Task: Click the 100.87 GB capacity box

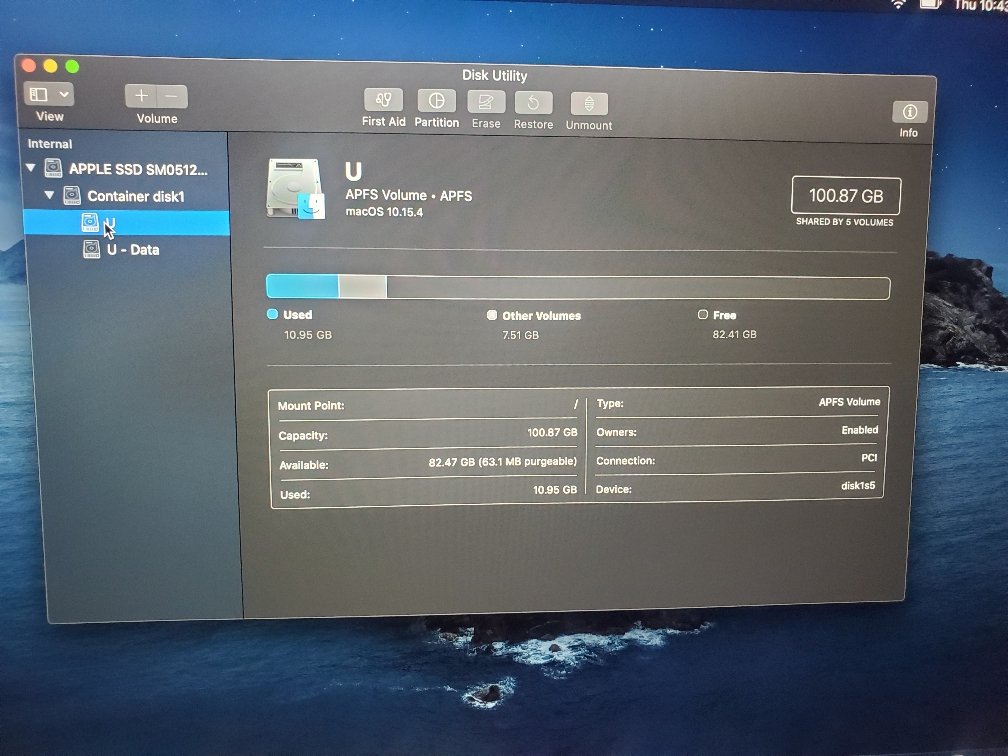Action: 845,195
